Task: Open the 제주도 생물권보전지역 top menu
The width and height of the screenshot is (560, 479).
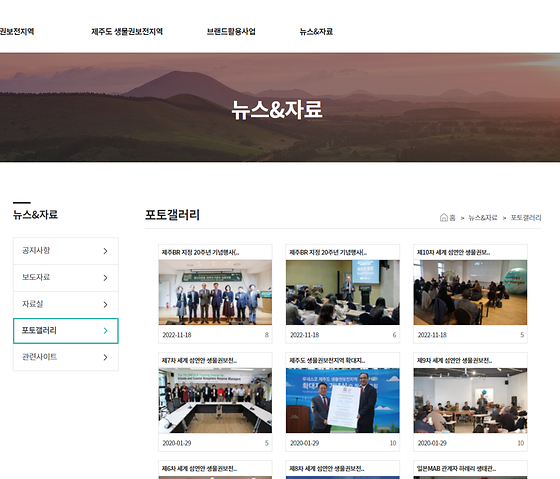Action: point(127,31)
